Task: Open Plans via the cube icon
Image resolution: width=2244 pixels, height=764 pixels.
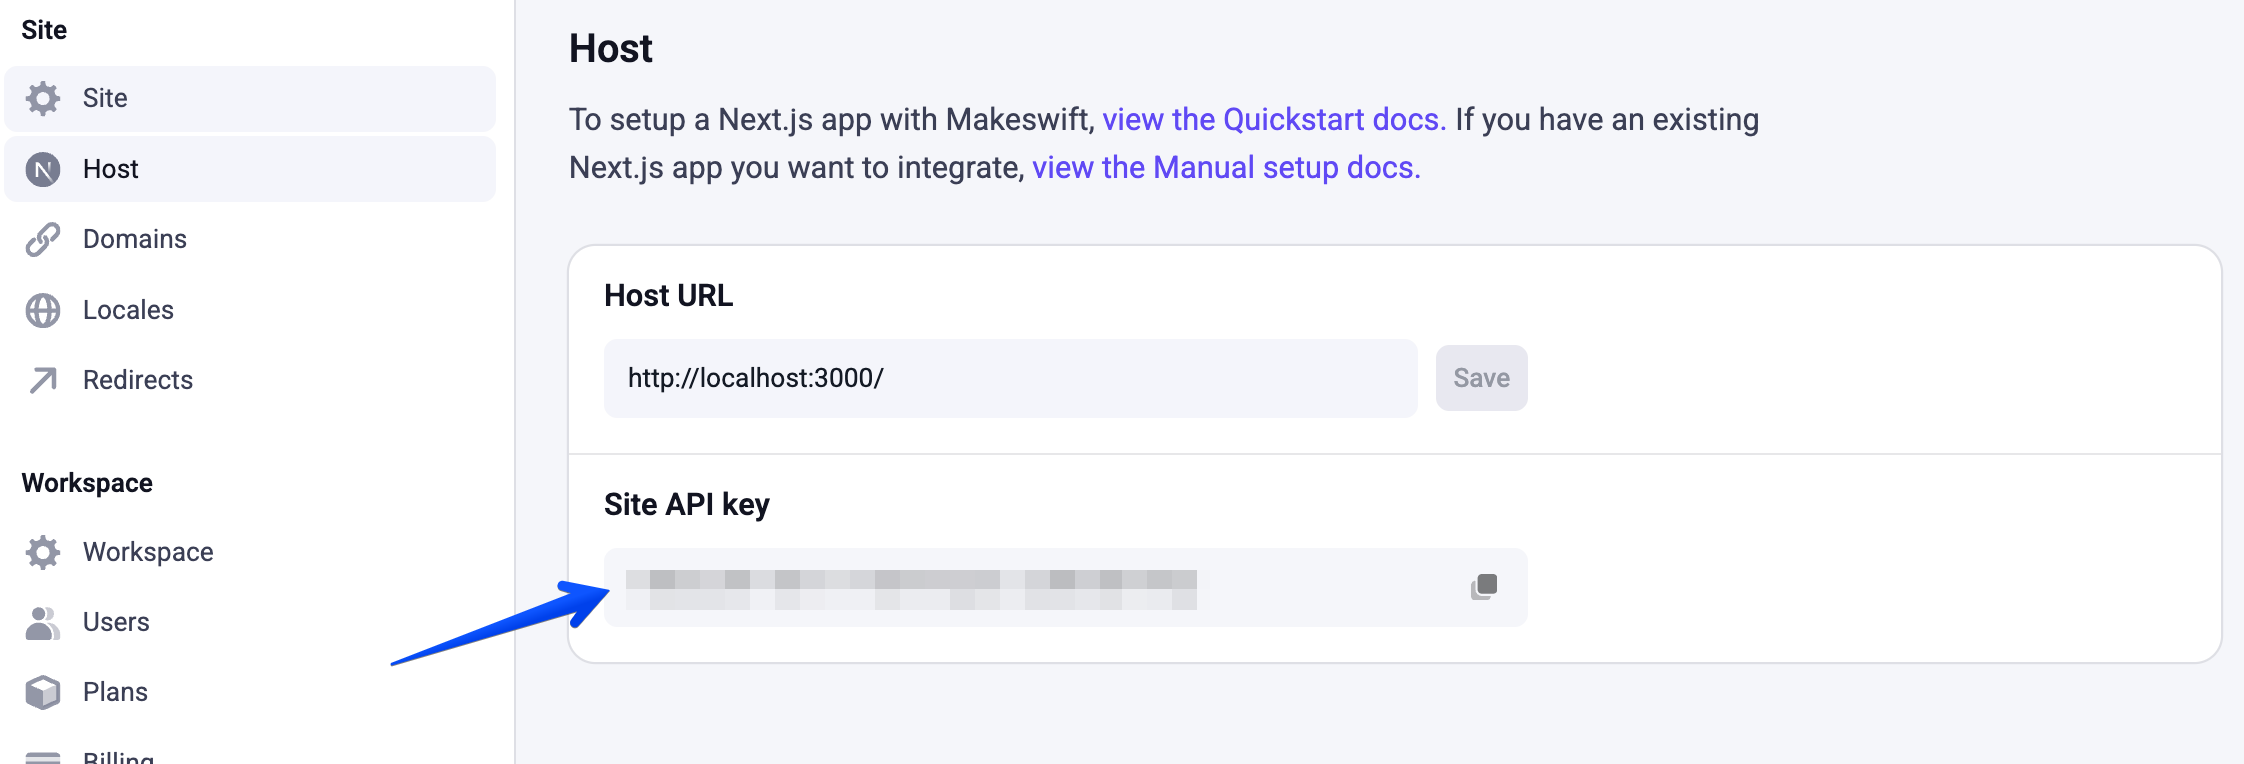Action: [42, 691]
